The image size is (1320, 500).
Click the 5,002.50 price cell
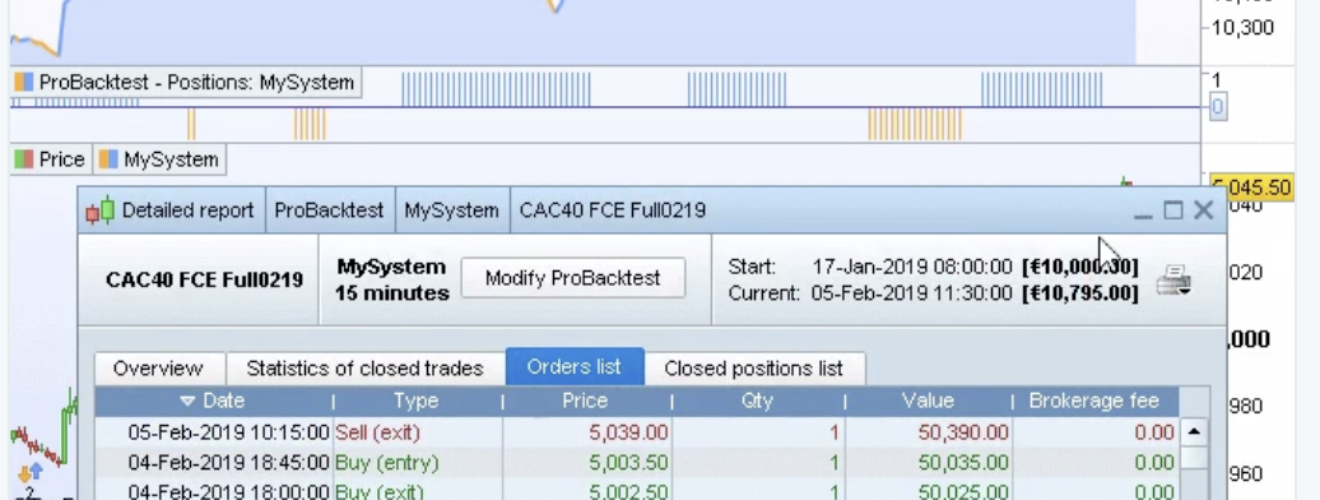[x=628, y=492]
